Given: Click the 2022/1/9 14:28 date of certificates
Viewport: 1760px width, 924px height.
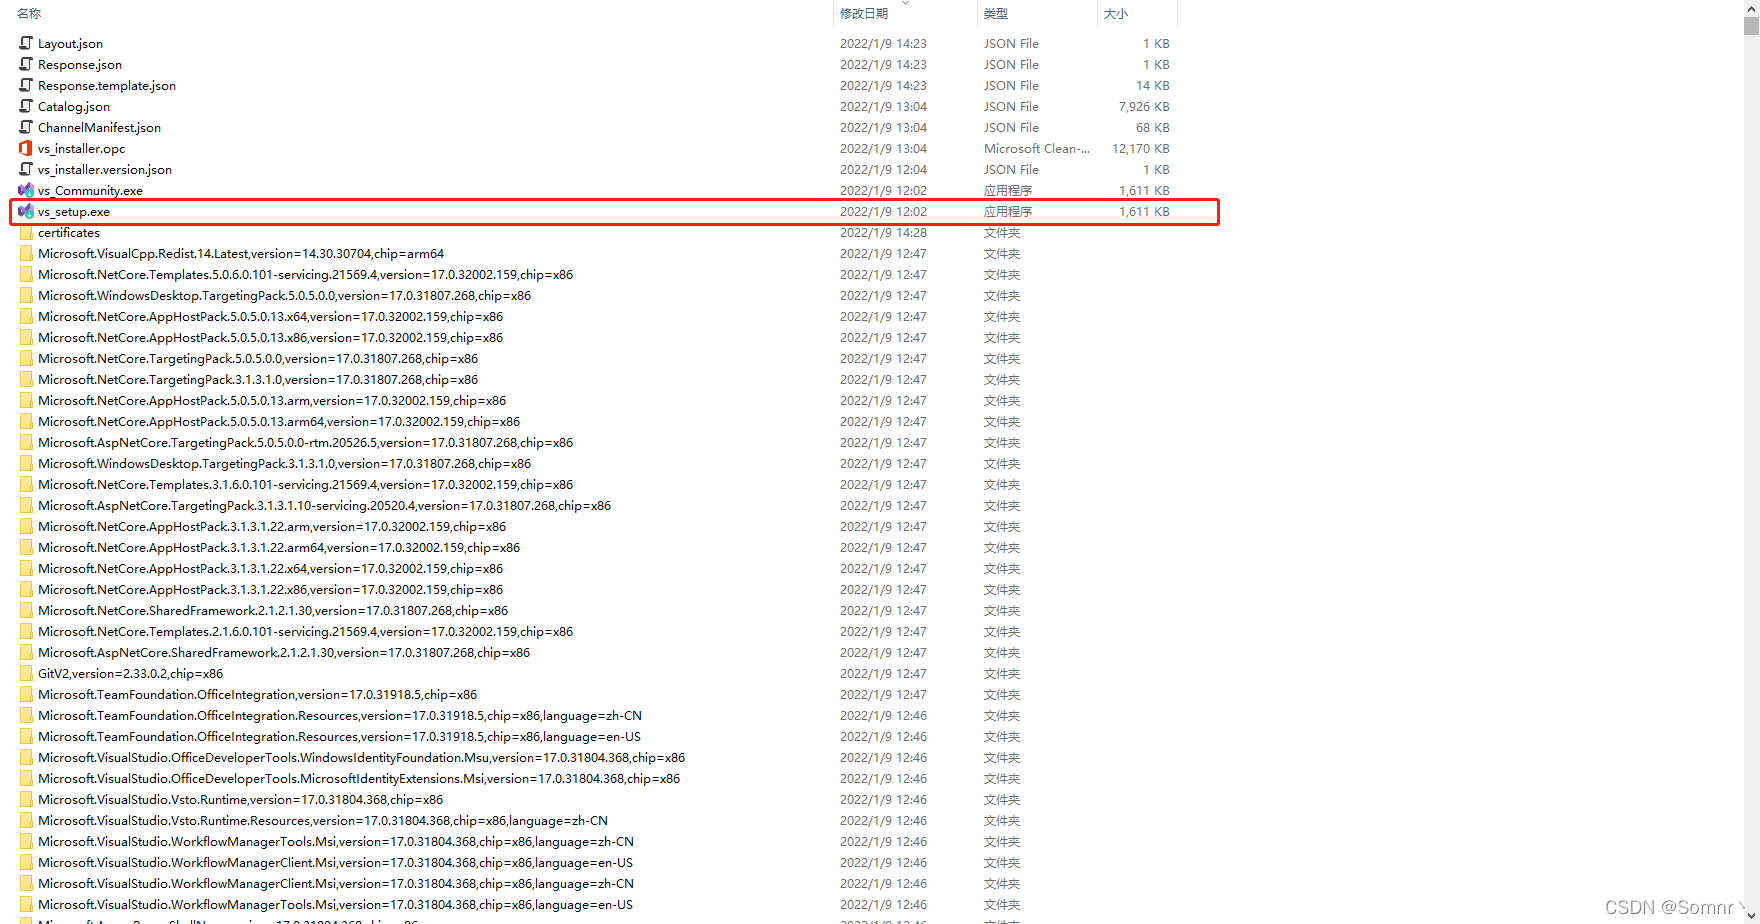Looking at the screenshot, I should [x=883, y=232].
